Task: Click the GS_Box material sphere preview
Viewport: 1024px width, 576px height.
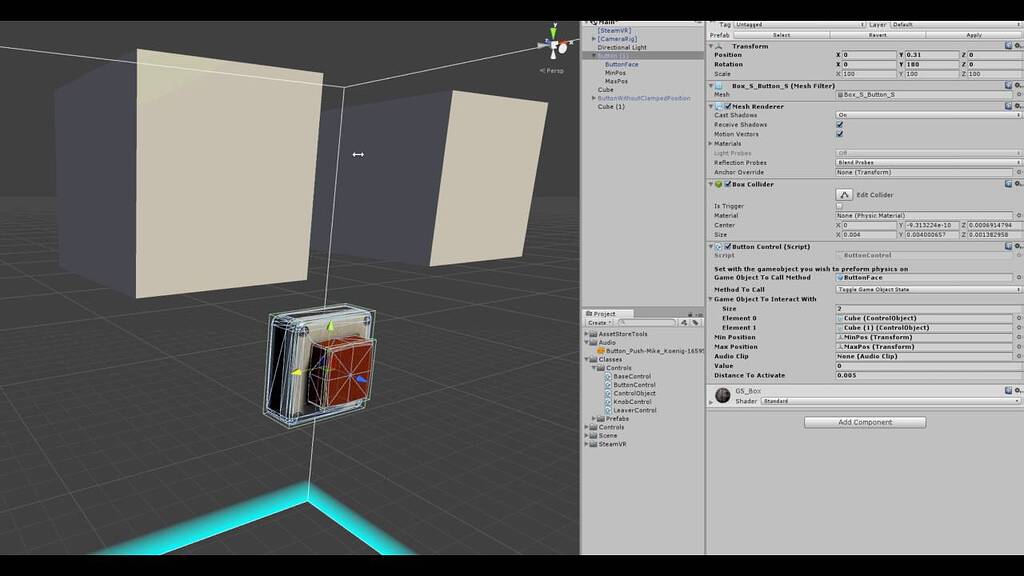Action: click(722, 394)
